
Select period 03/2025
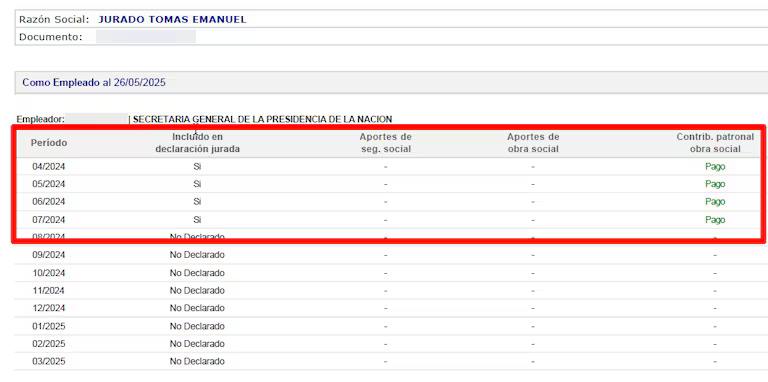coord(49,361)
